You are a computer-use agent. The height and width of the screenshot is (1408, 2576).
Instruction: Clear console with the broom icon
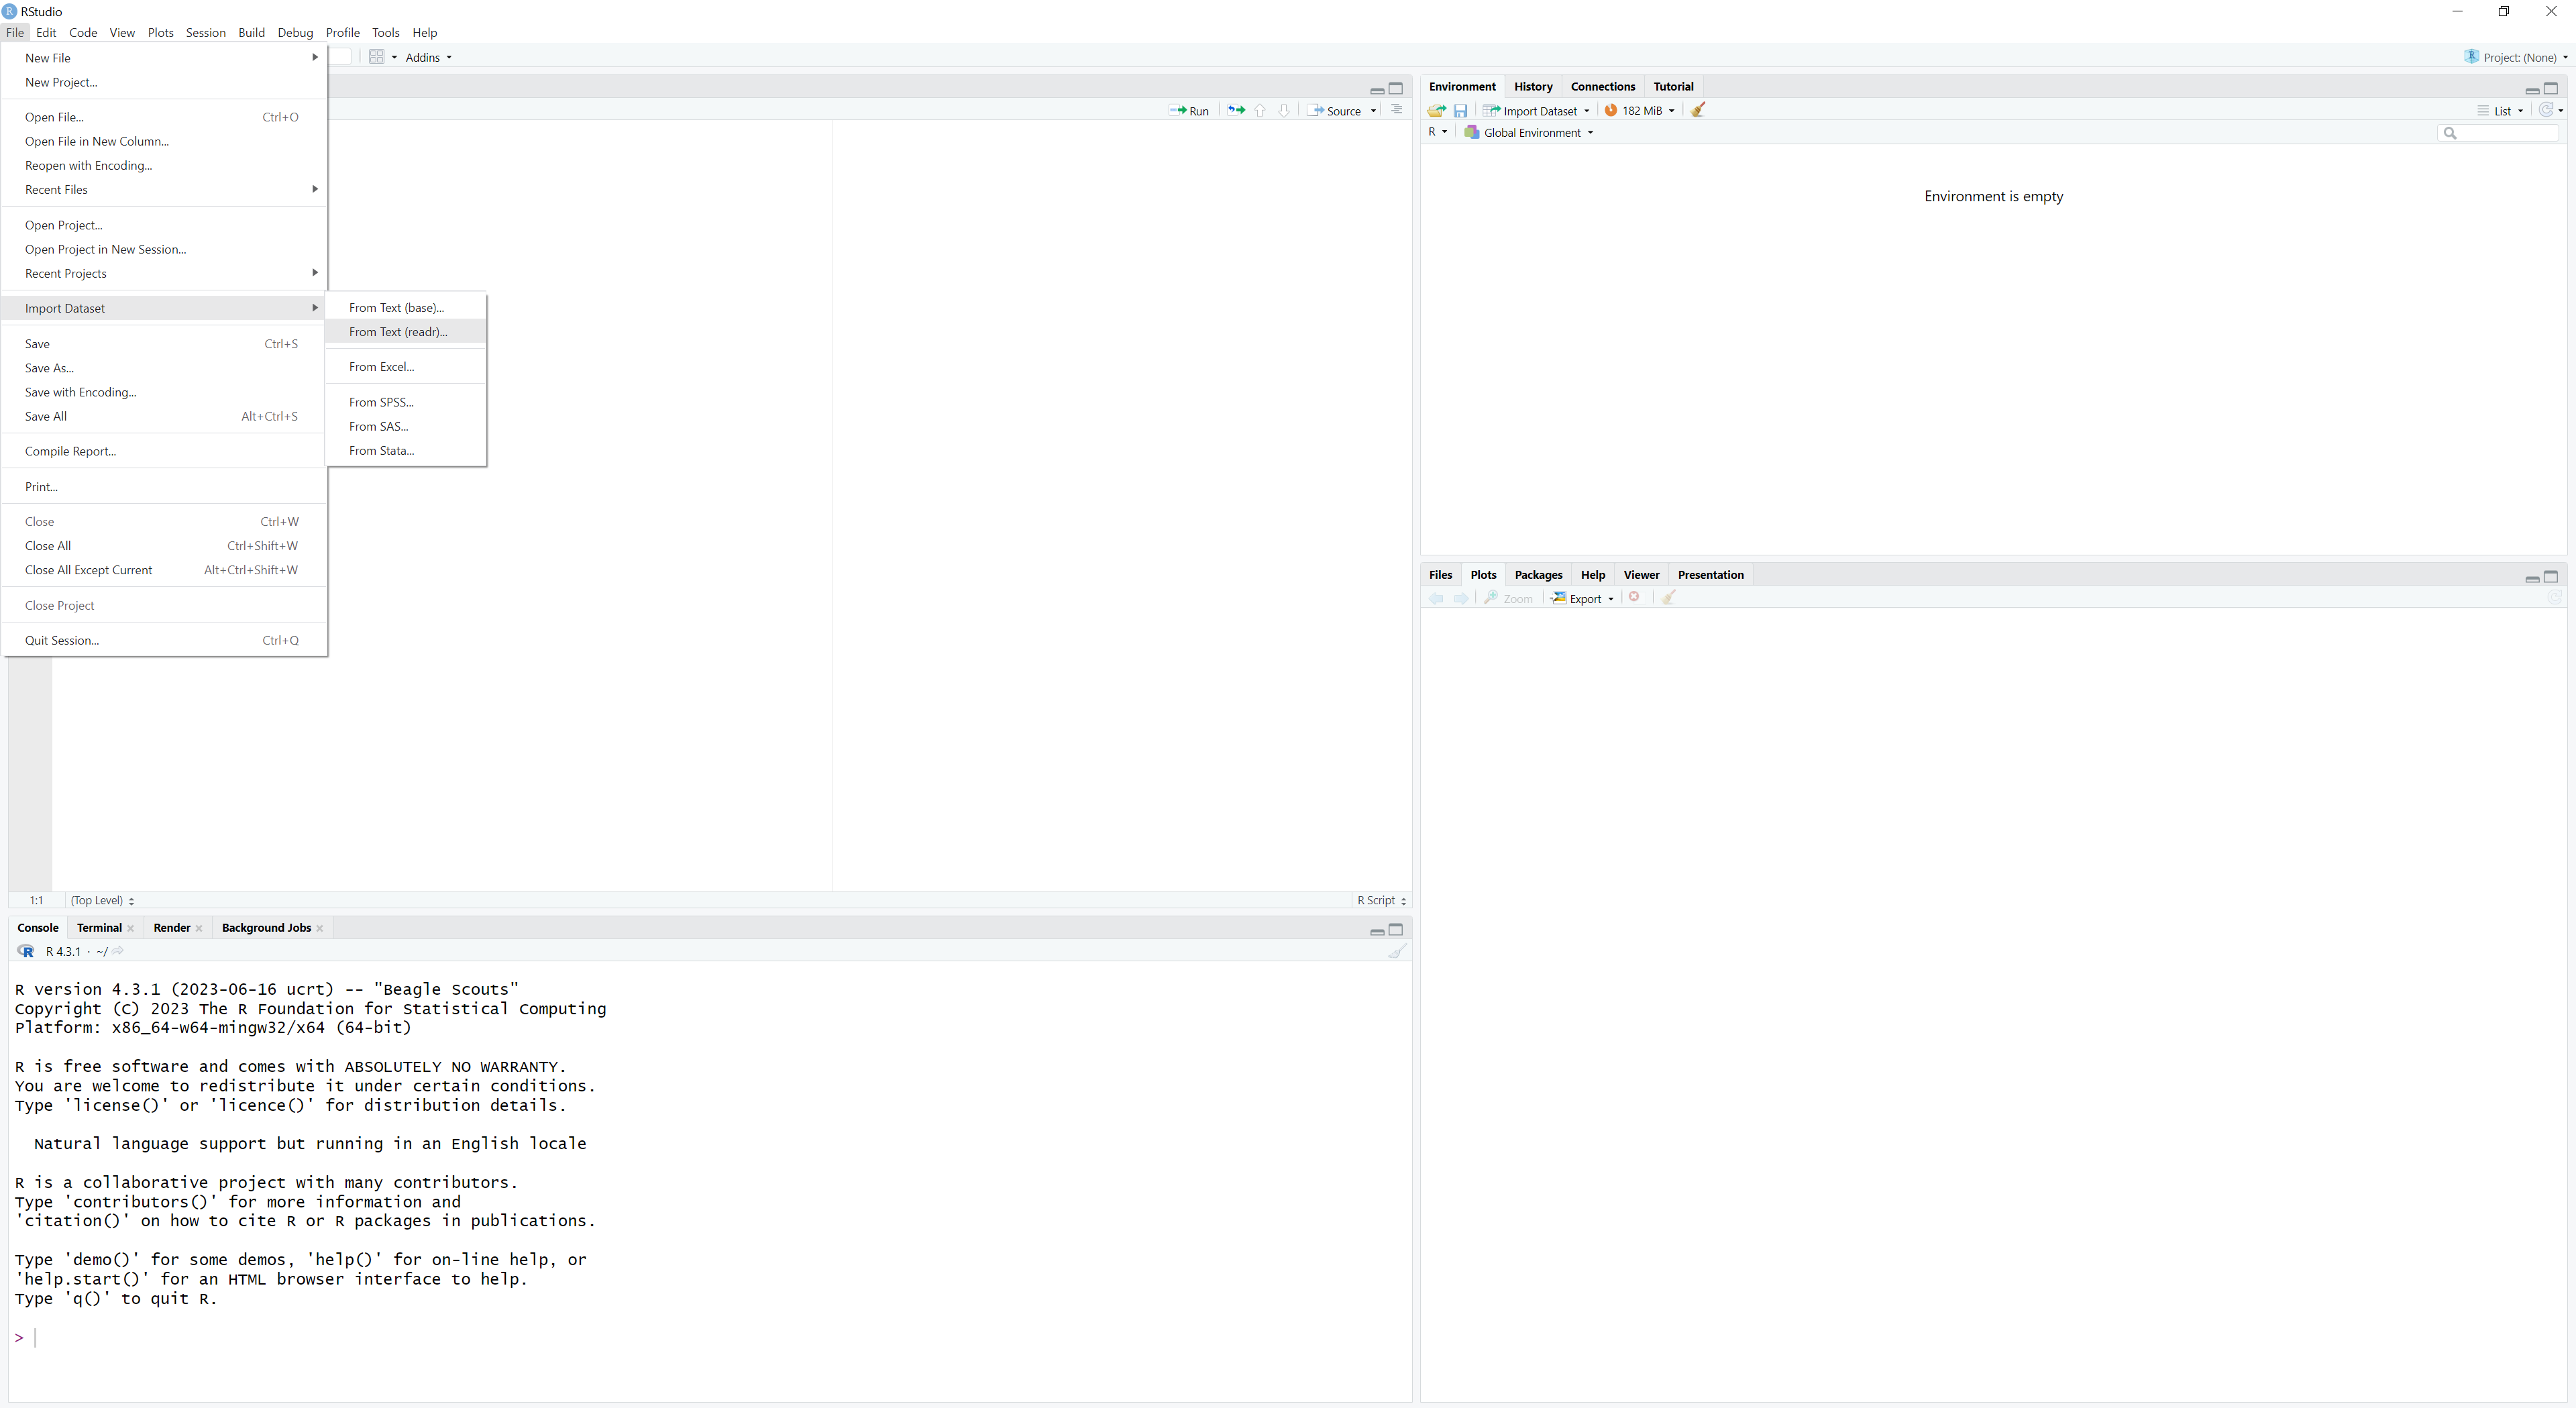pos(1397,951)
